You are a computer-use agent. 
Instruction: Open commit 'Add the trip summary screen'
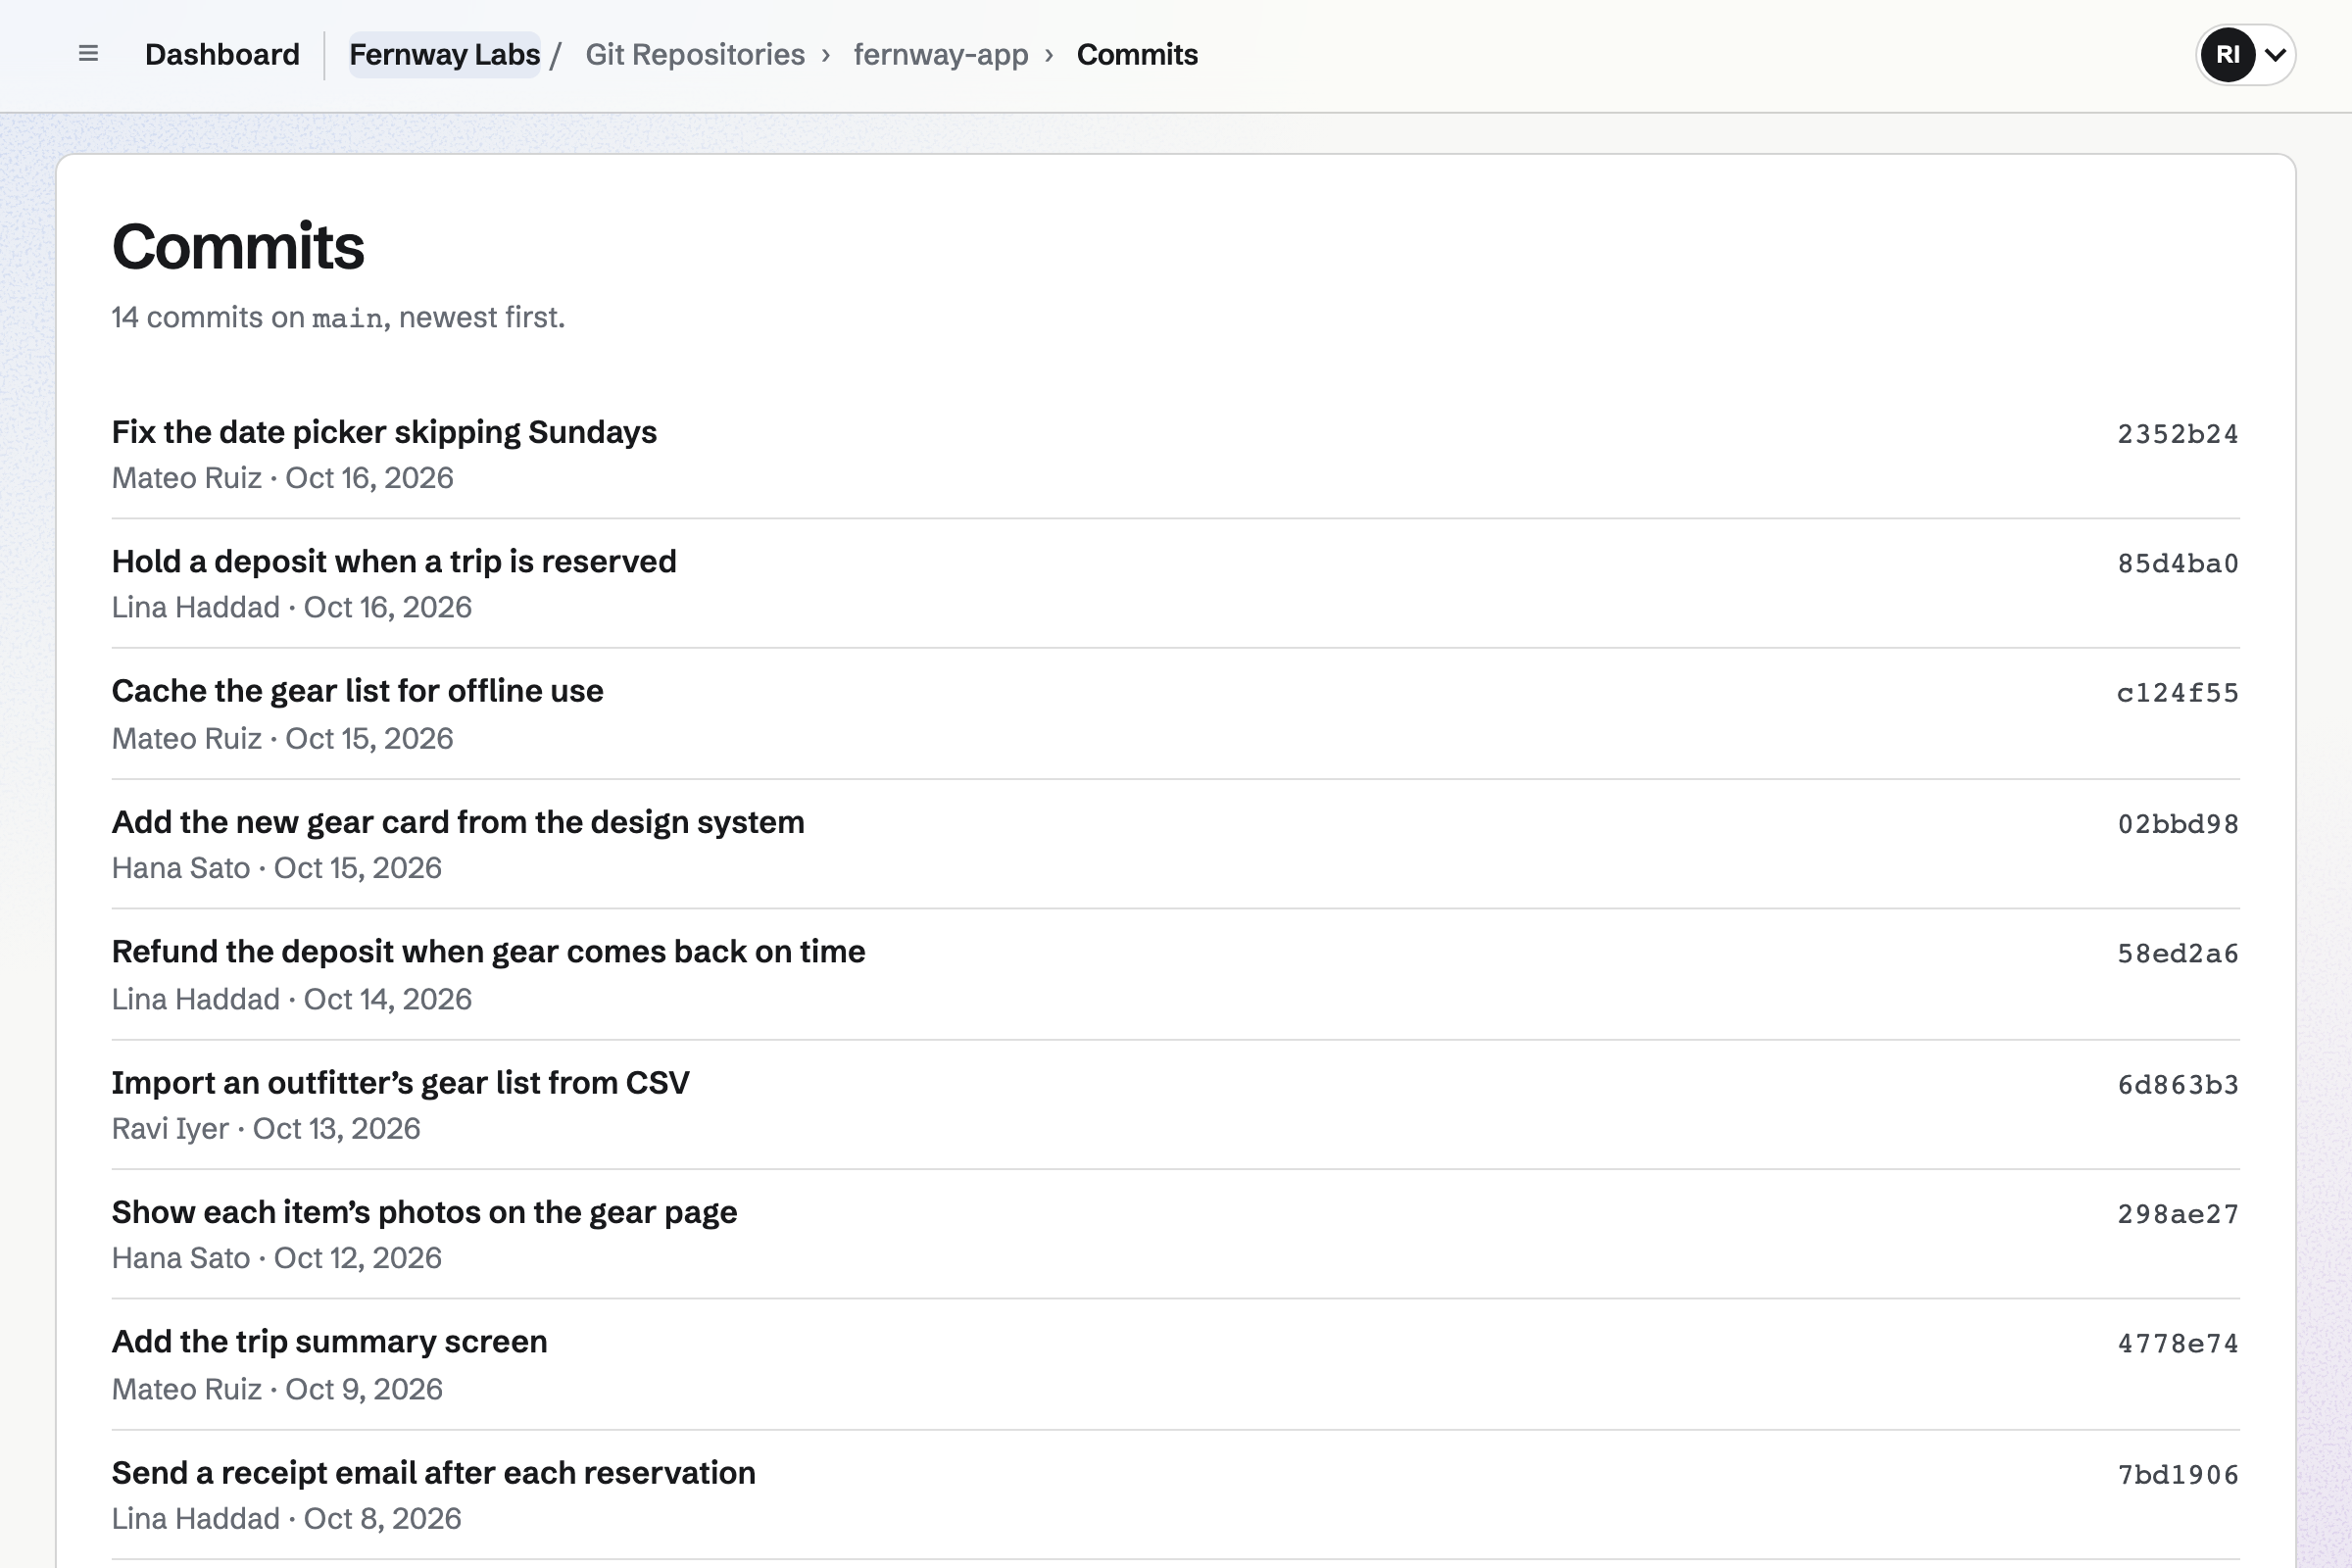pyautogui.click(x=329, y=1341)
